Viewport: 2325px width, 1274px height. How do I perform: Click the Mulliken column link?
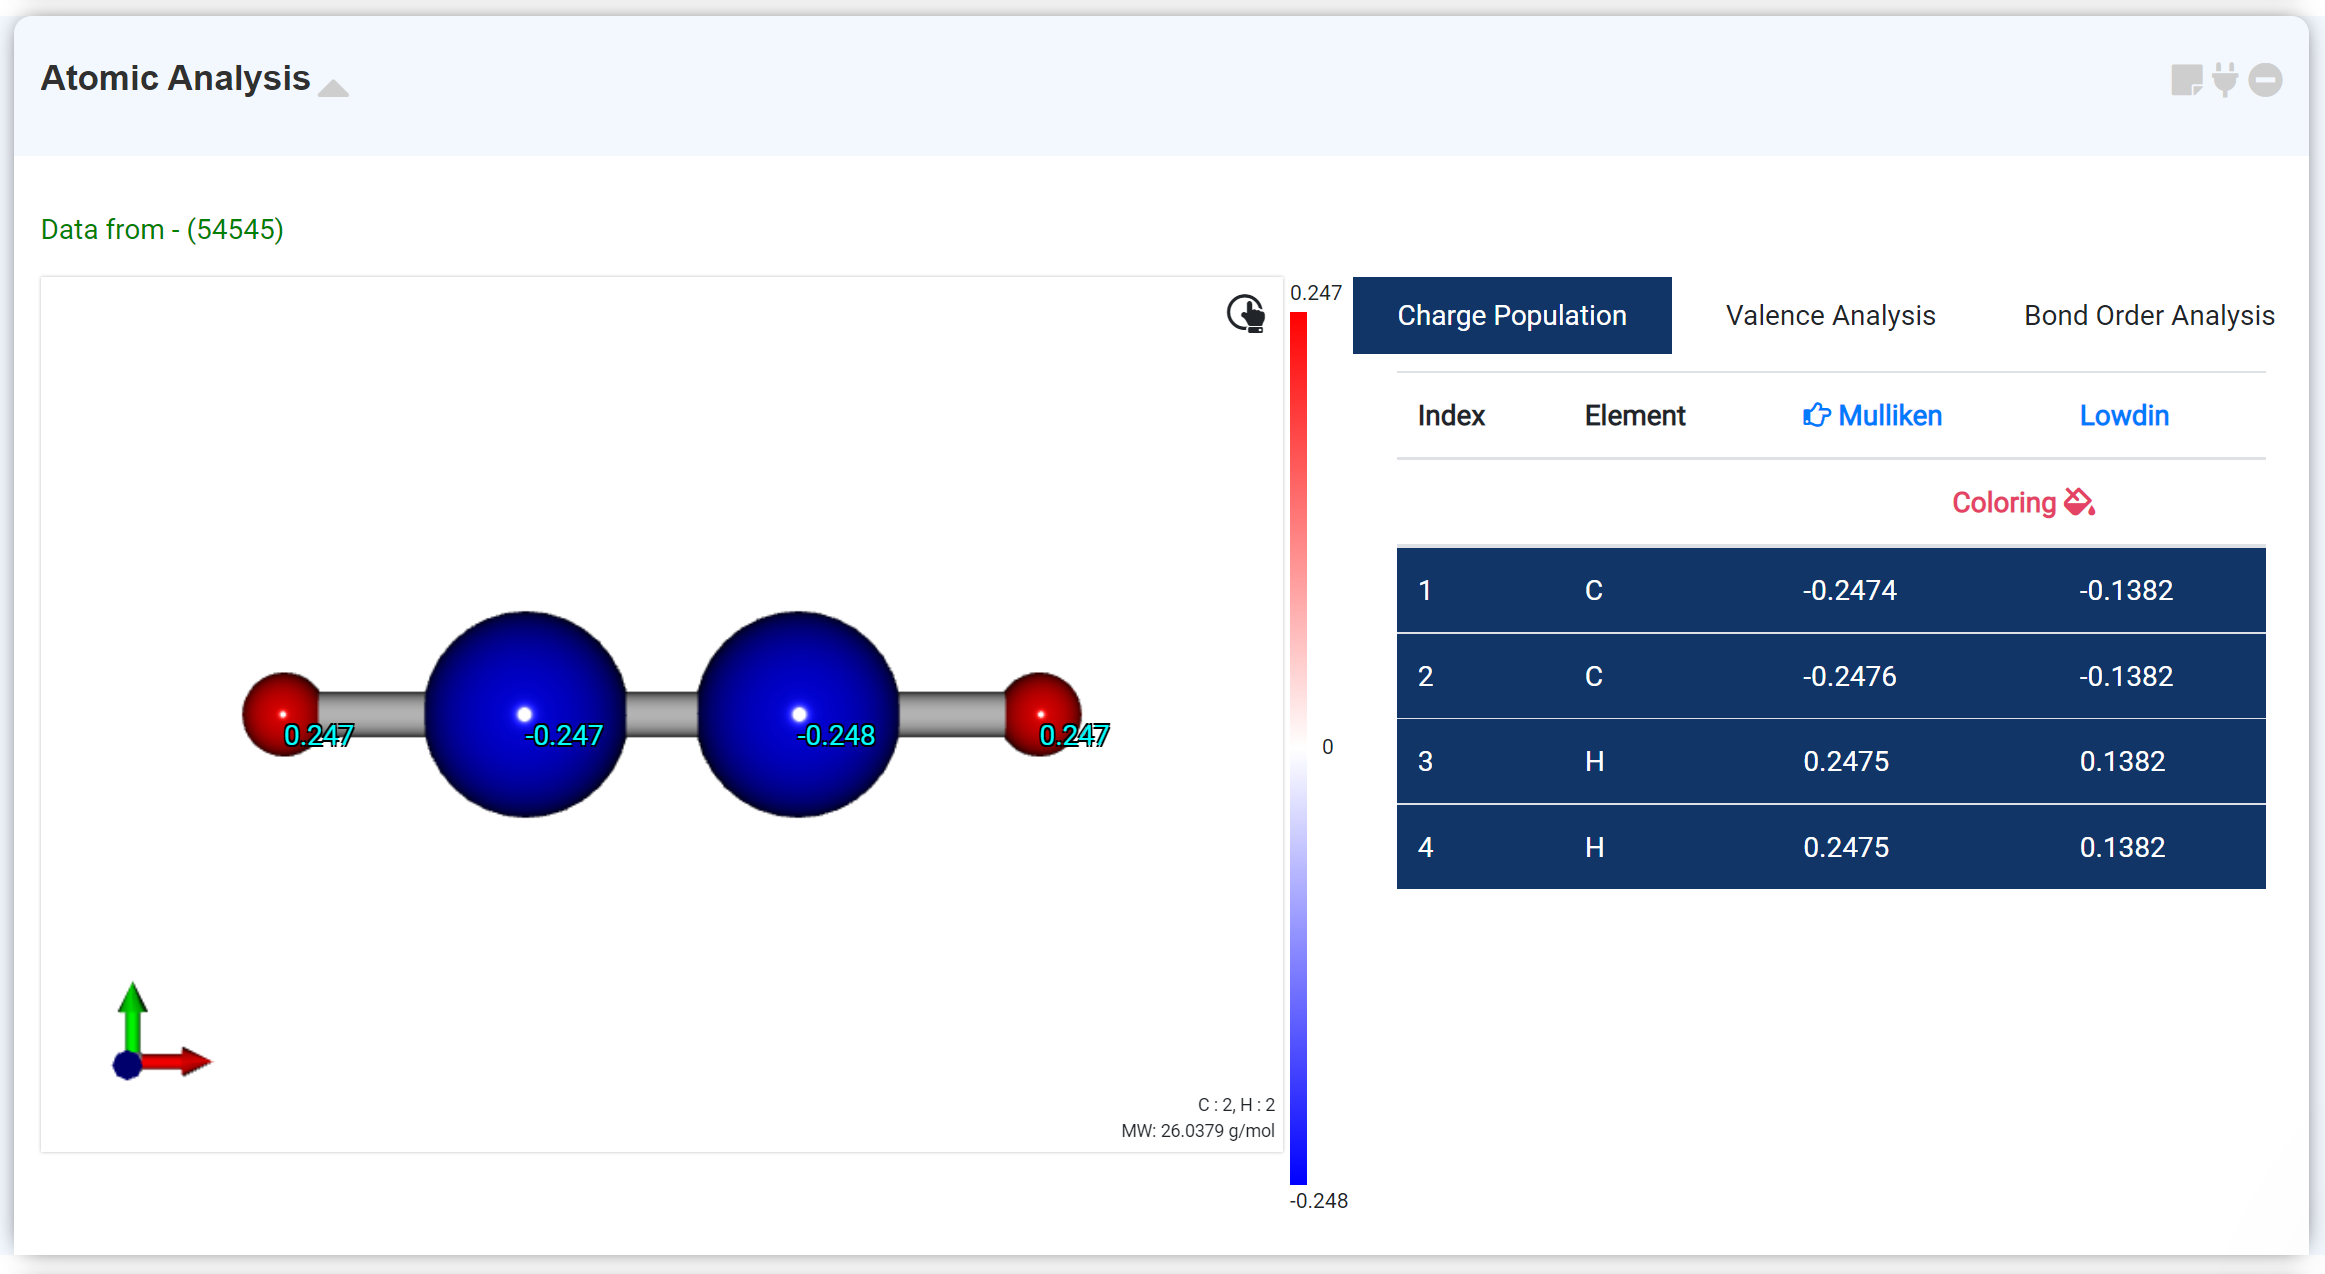[x=1889, y=415]
